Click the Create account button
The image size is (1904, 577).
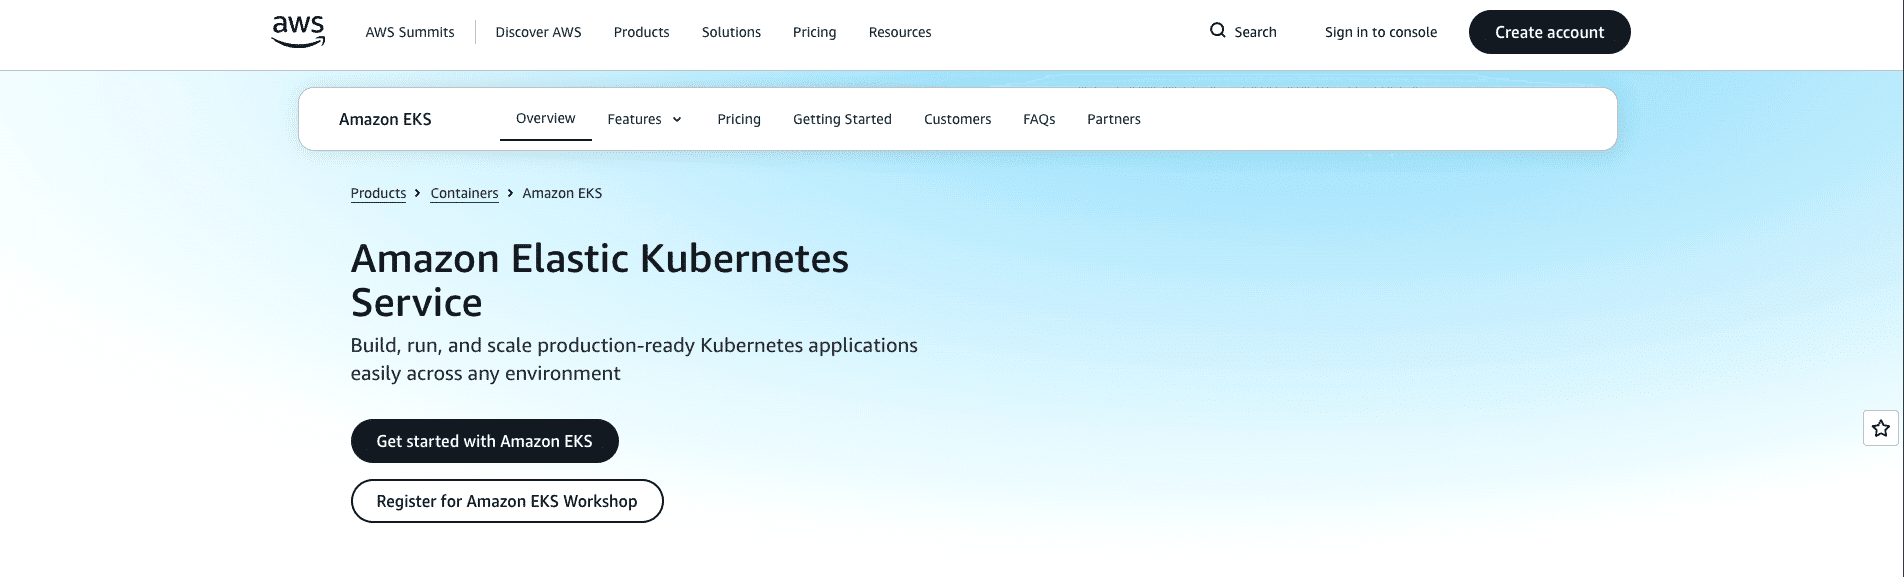tap(1549, 32)
